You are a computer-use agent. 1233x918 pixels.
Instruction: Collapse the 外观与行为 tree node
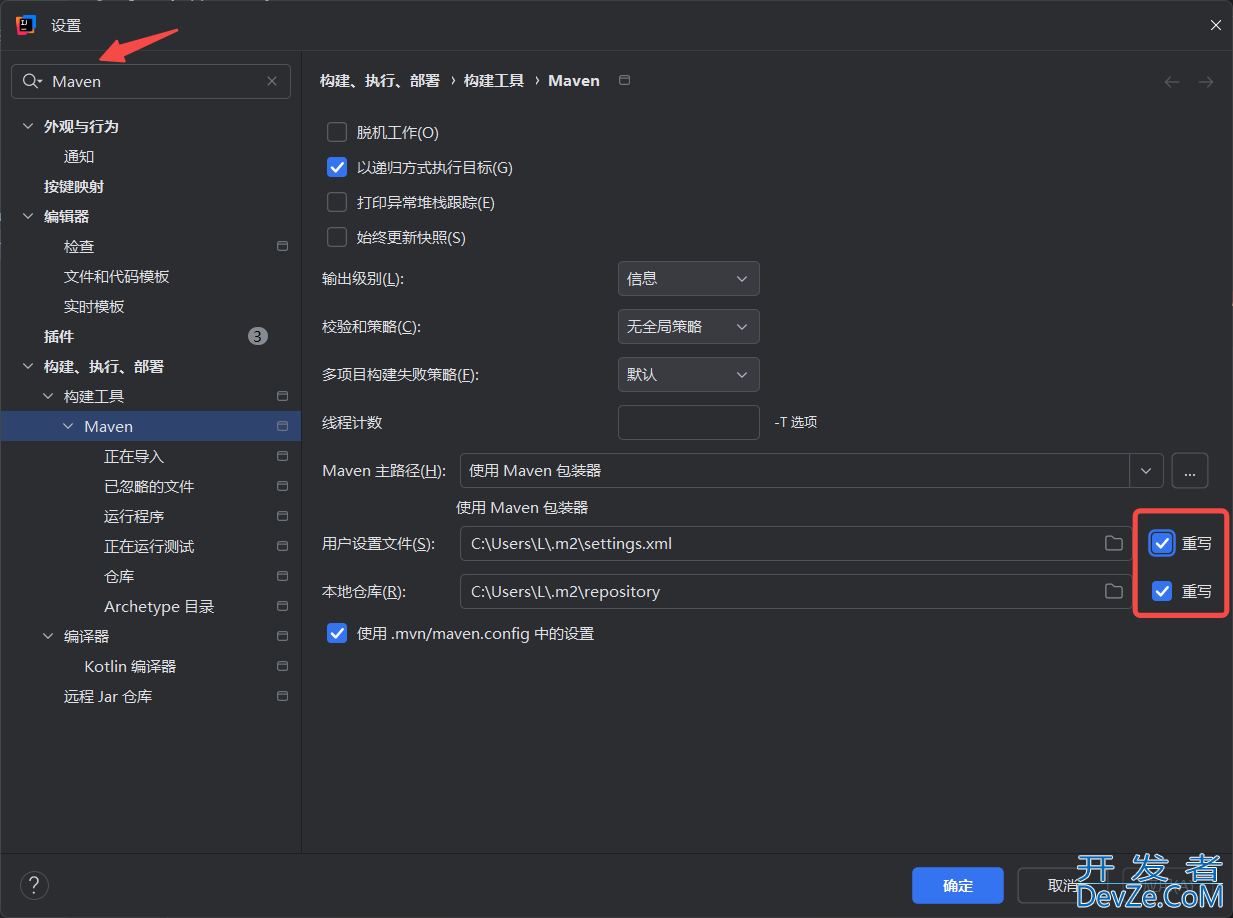(28, 127)
